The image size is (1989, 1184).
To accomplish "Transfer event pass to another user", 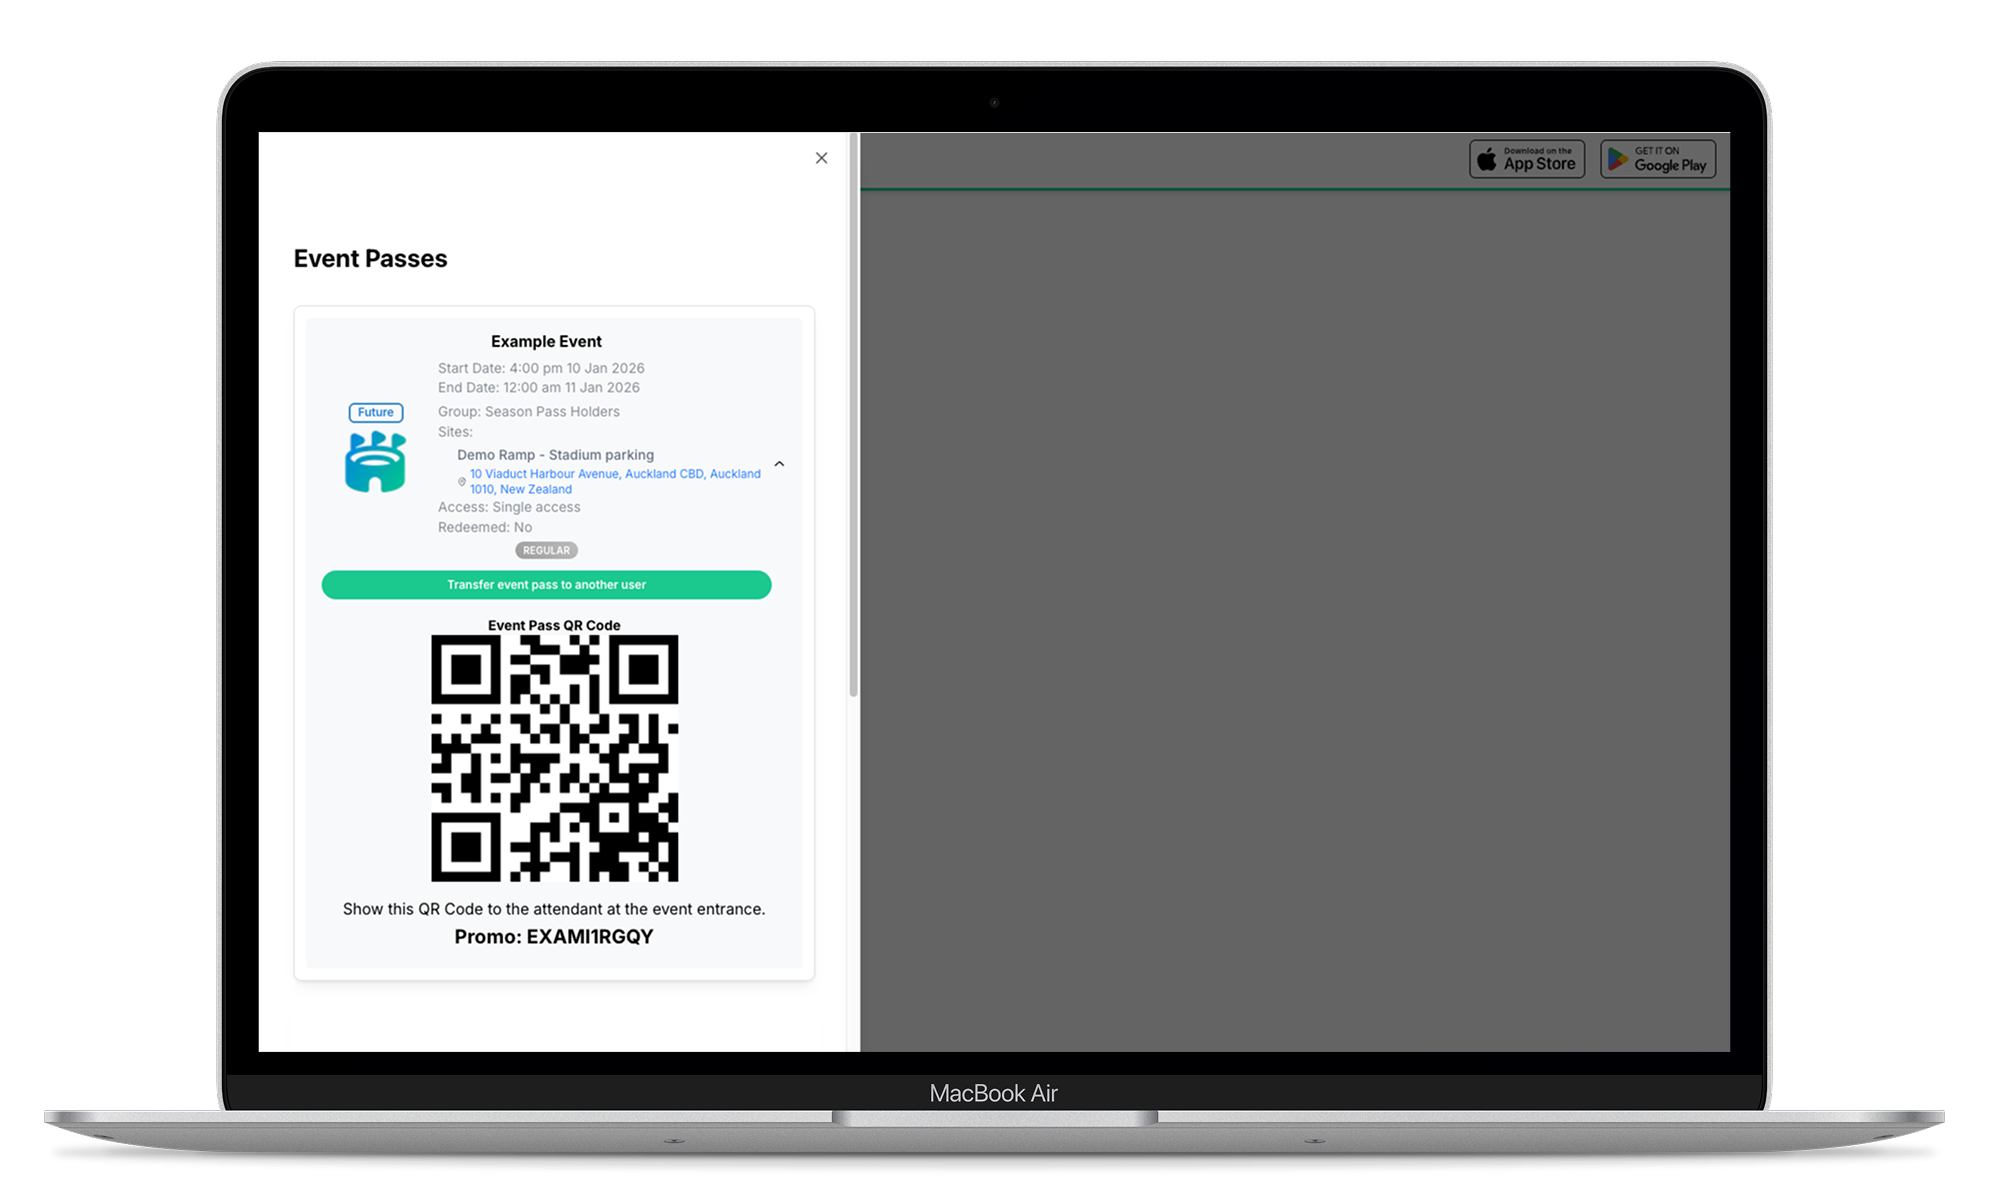I will coord(546,585).
